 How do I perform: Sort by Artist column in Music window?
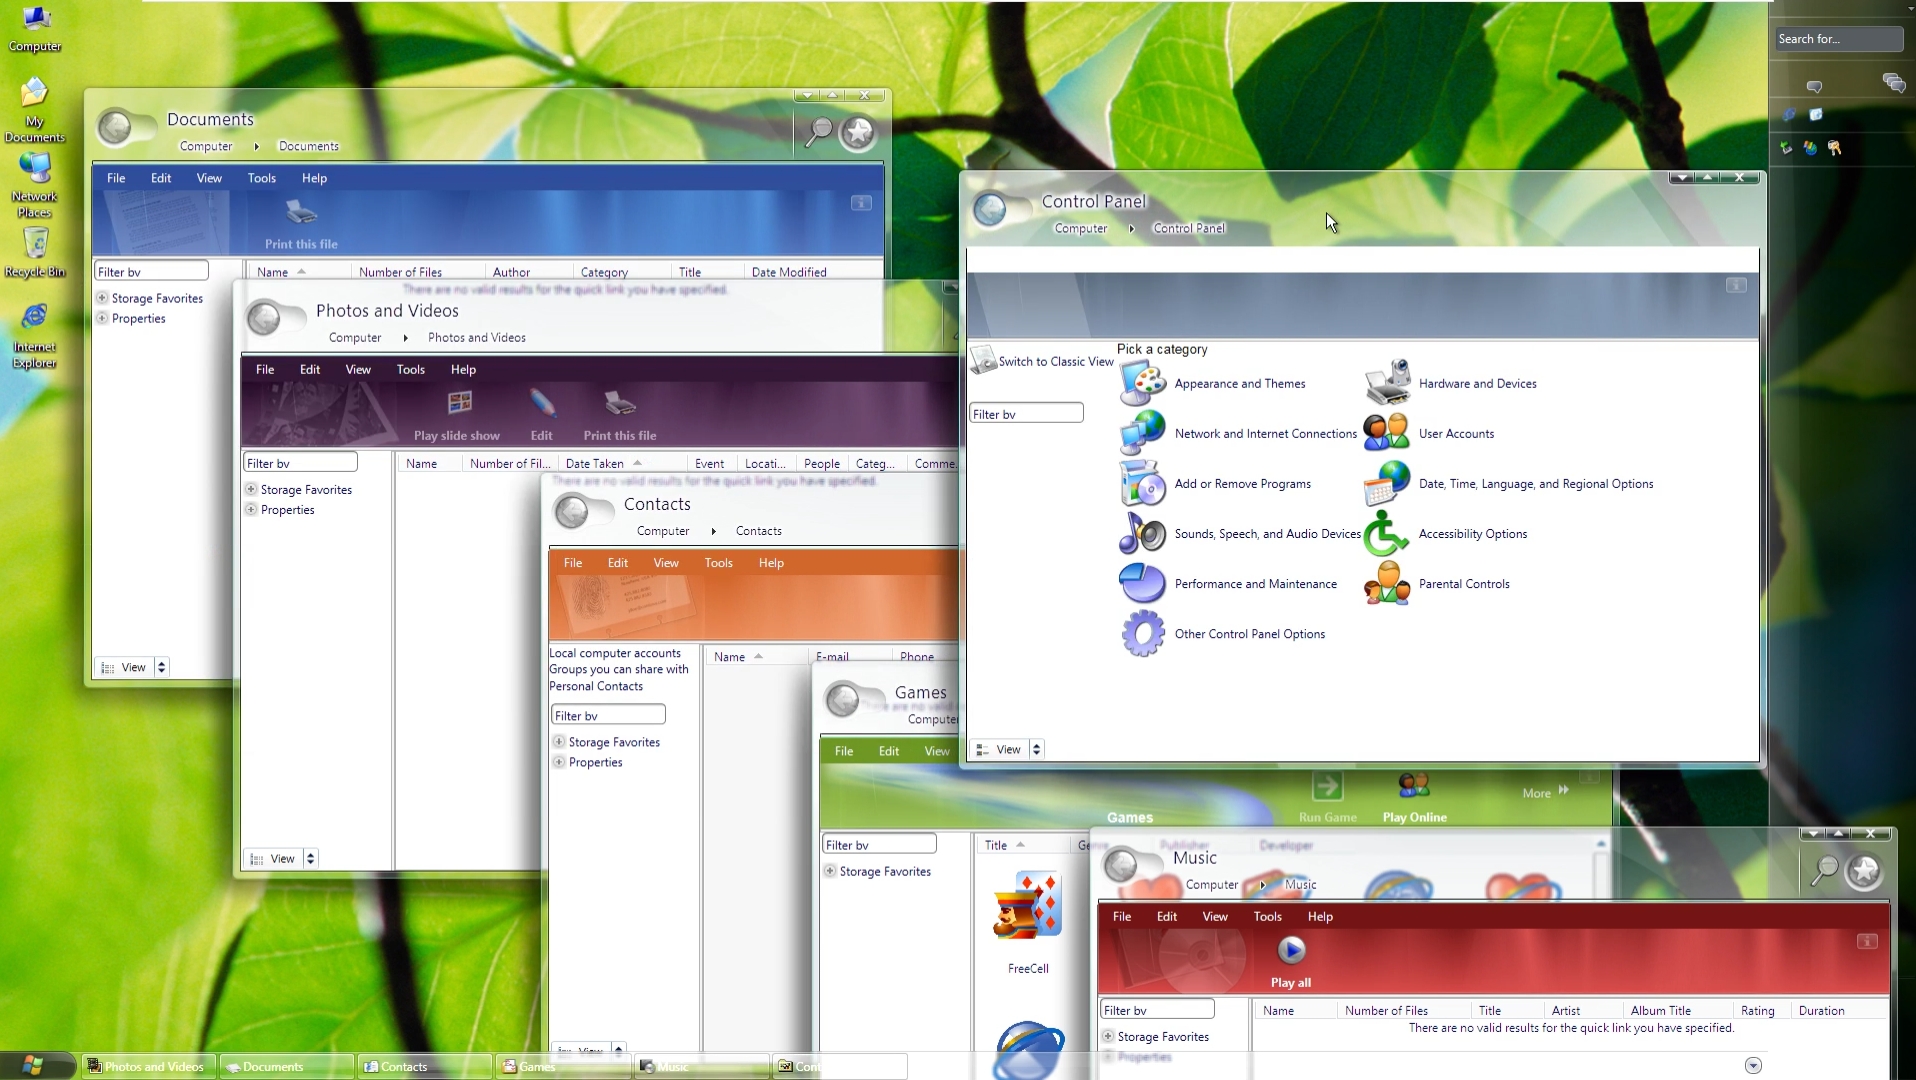(x=1566, y=1010)
